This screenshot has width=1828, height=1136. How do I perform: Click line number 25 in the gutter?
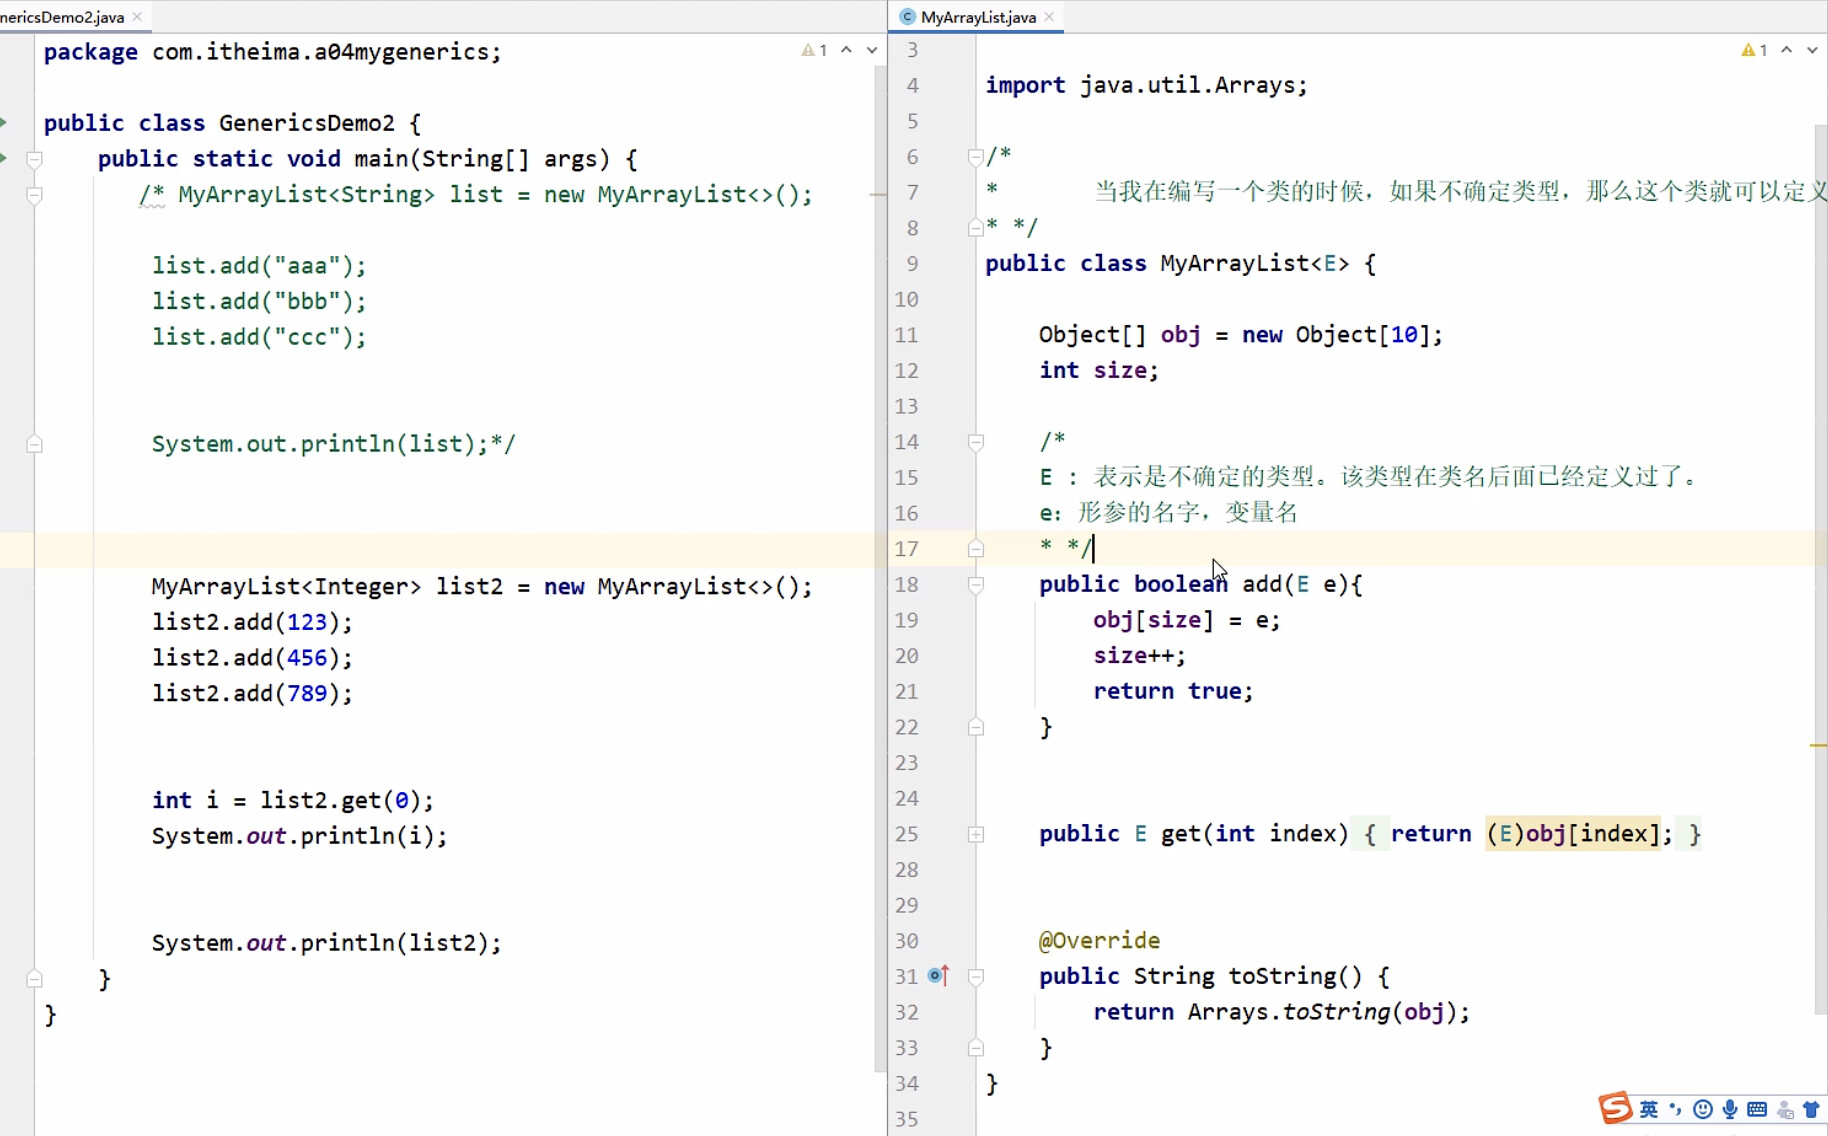point(906,834)
